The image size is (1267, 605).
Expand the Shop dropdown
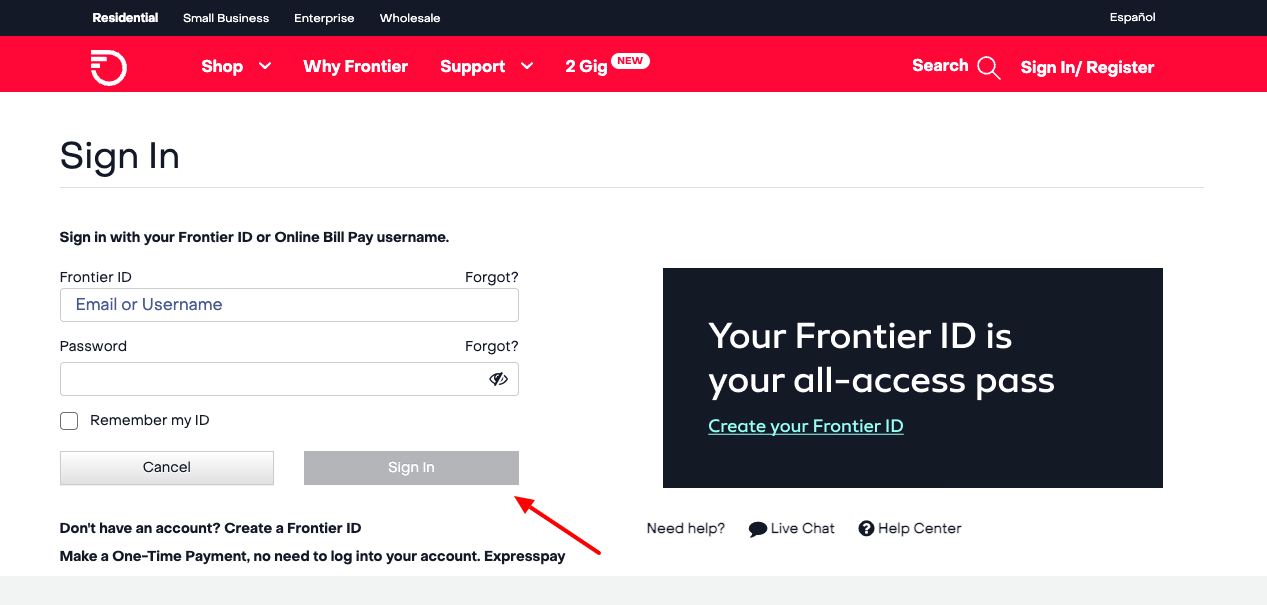pyautogui.click(x=234, y=66)
